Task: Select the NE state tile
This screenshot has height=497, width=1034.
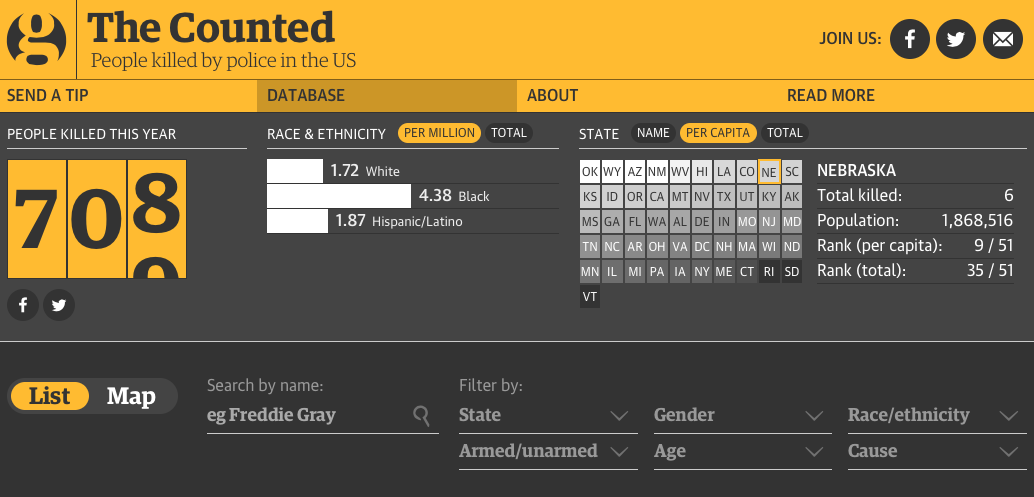Action: [x=770, y=172]
